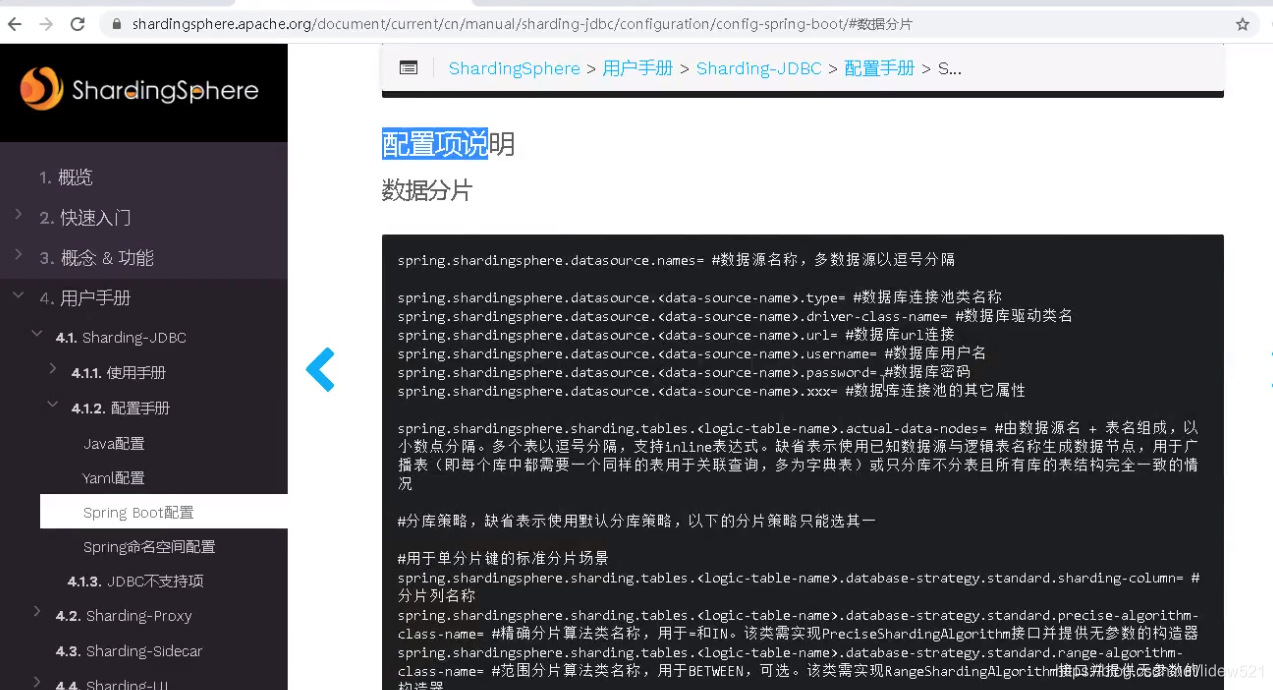This screenshot has width=1273, height=690.
Task: Select 1. 概览 in sidebar
Action: click(x=66, y=177)
